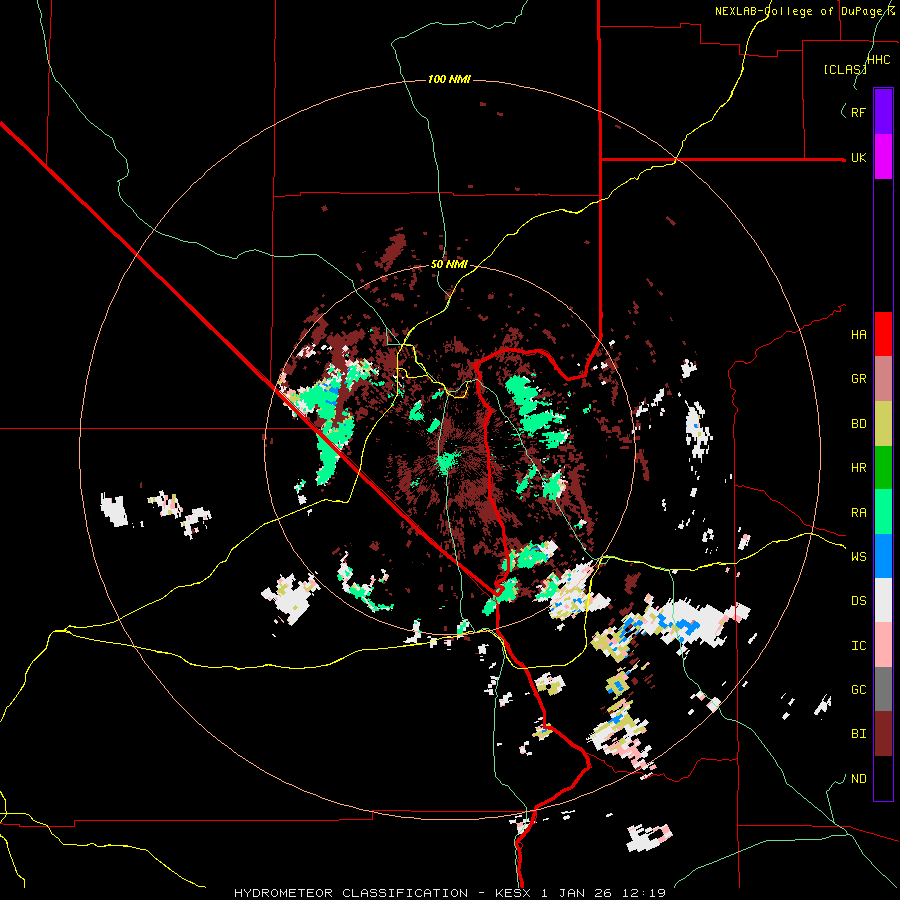Pick the RA light green legend swatch
The image size is (900, 900).
coord(883,511)
